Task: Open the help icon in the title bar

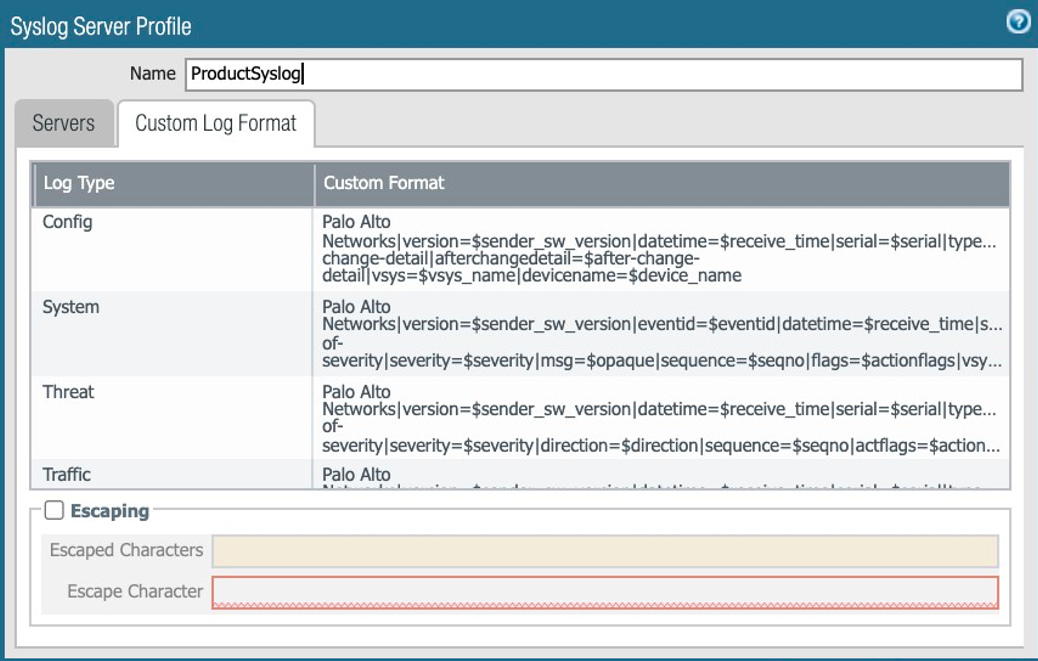Action: pyautogui.click(x=1018, y=22)
